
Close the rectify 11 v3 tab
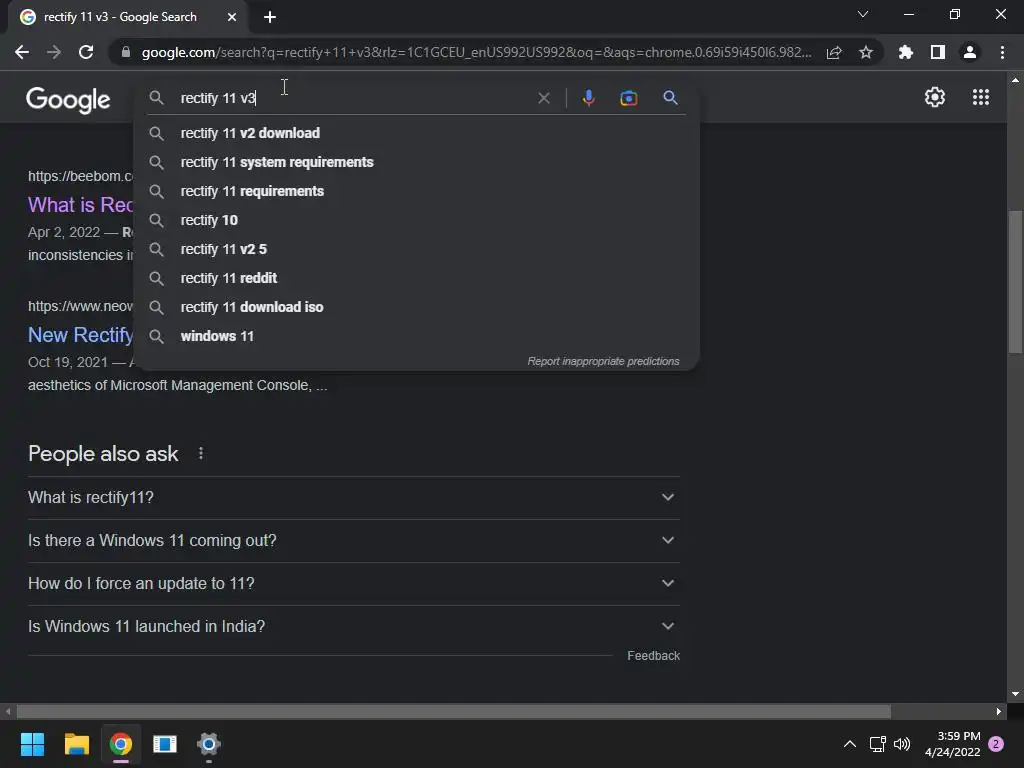tap(232, 18)
